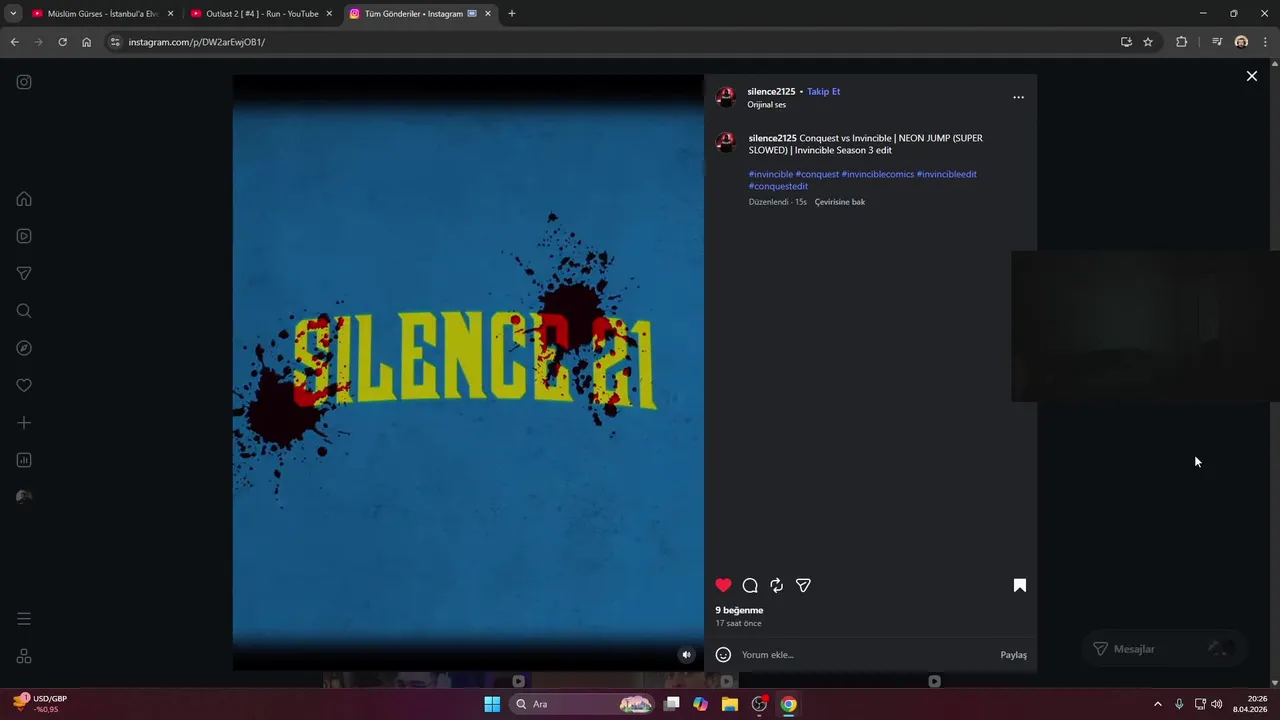Repost the reel using the repost icon
Viewport: 1280px width, 720px height.
(776, 585)
